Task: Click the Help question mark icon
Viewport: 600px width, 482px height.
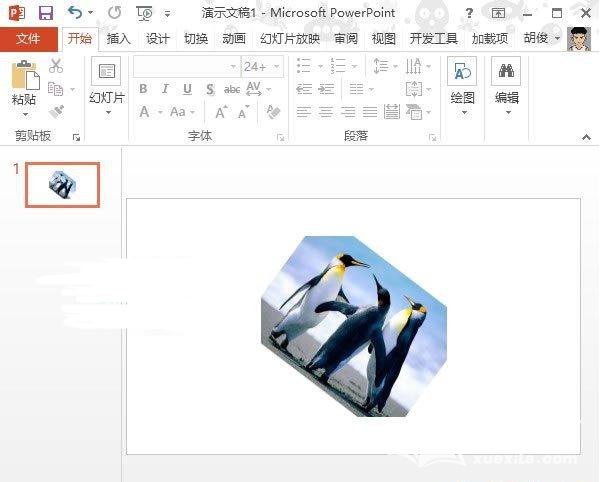Action: [468, 13]
